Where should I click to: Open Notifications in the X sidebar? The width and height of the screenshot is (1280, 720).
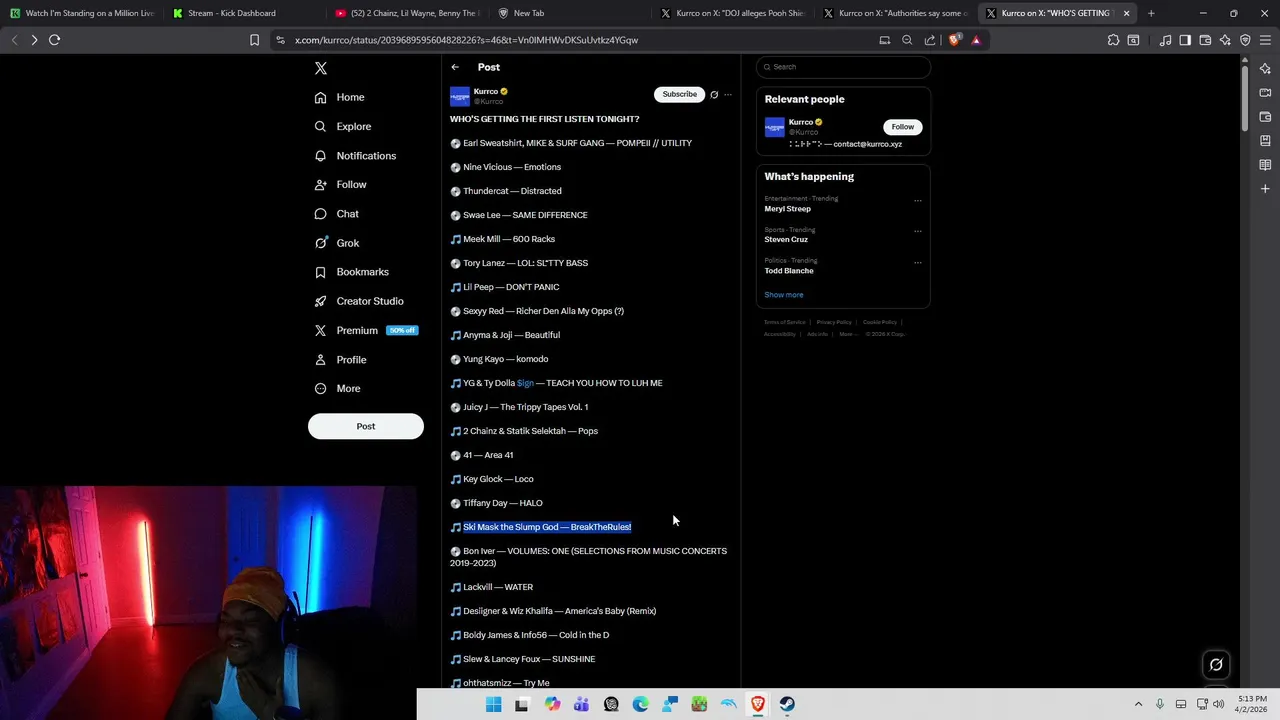(355, 156)
